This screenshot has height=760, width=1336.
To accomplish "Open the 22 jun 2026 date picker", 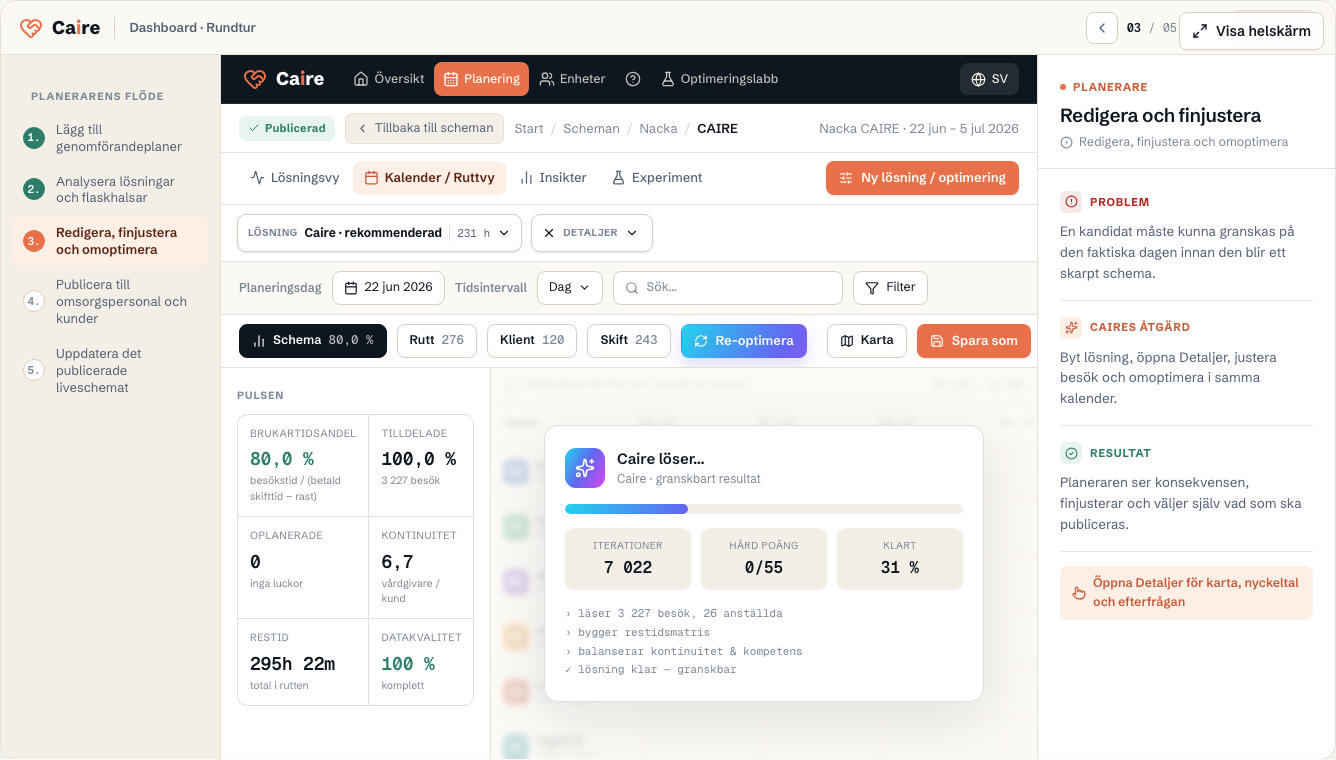I will [x=388, y=288].
